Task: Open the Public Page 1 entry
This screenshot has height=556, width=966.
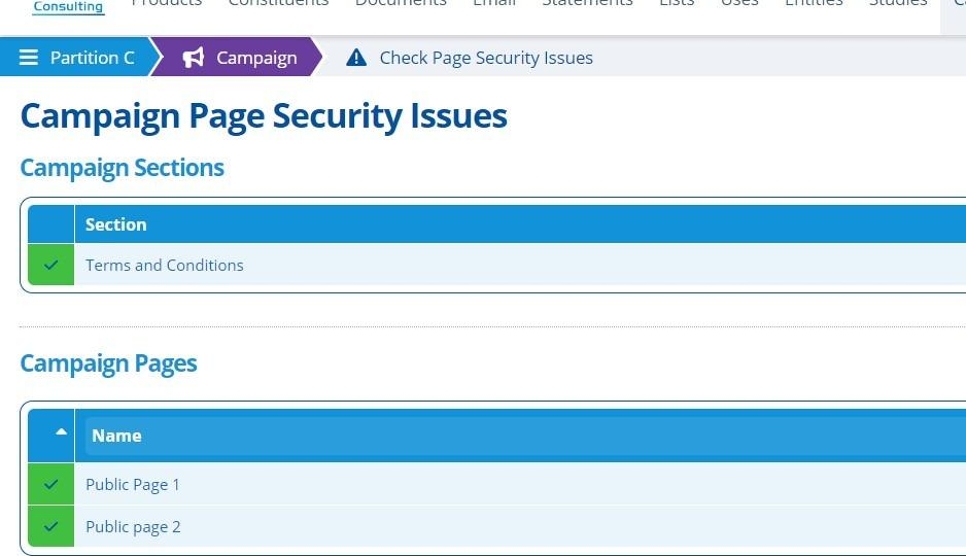Action: [133, 485]
